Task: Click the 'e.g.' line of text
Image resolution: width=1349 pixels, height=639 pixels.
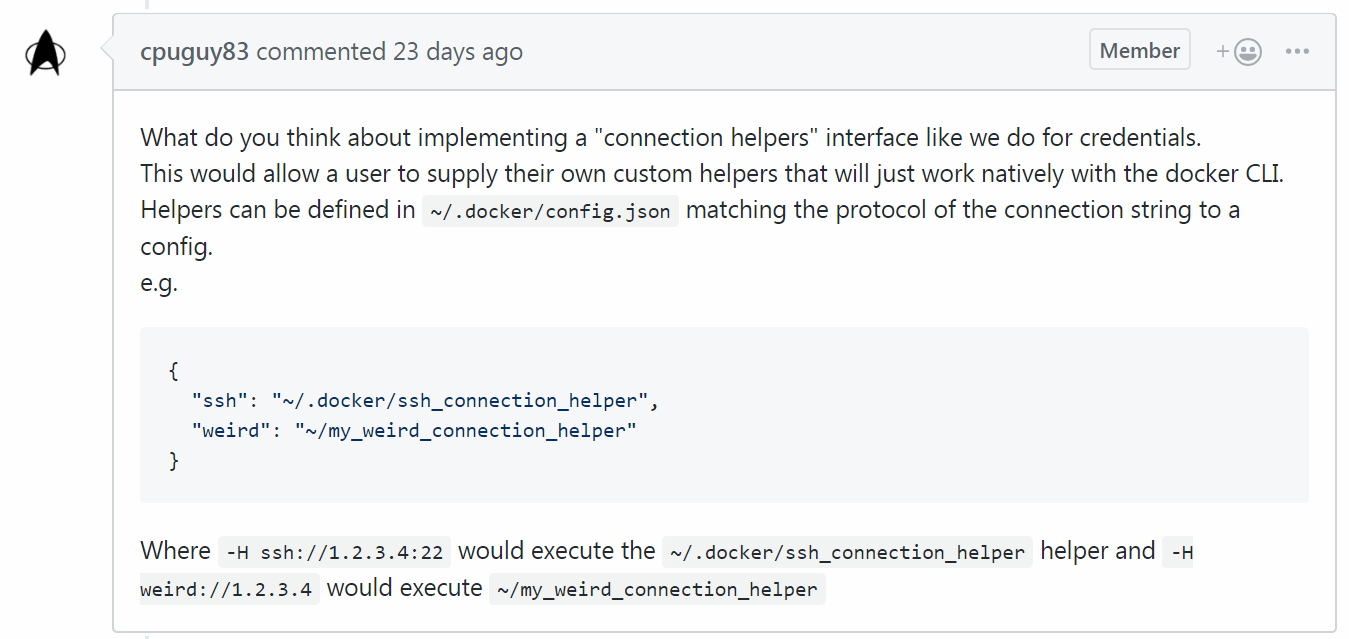Action: (x=157, y=282)
